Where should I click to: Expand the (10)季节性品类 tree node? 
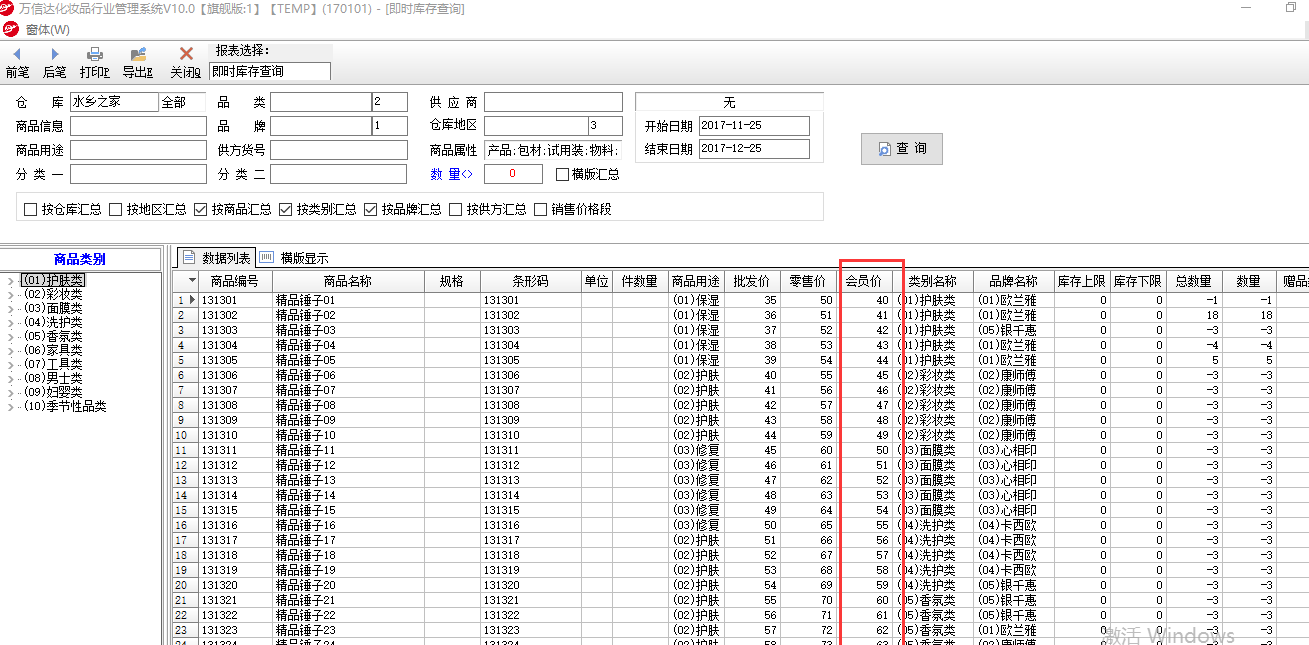click(9, 407)
